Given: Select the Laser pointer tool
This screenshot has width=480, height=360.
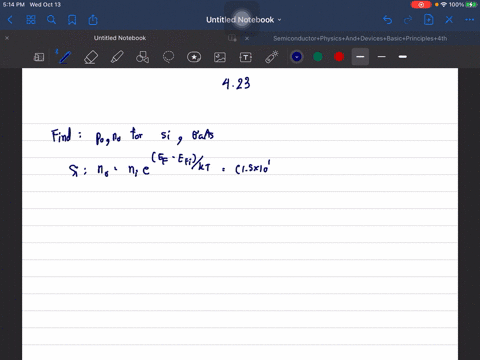Looking at the screenshot, I should pyautogui.click(x=272, y=57).
